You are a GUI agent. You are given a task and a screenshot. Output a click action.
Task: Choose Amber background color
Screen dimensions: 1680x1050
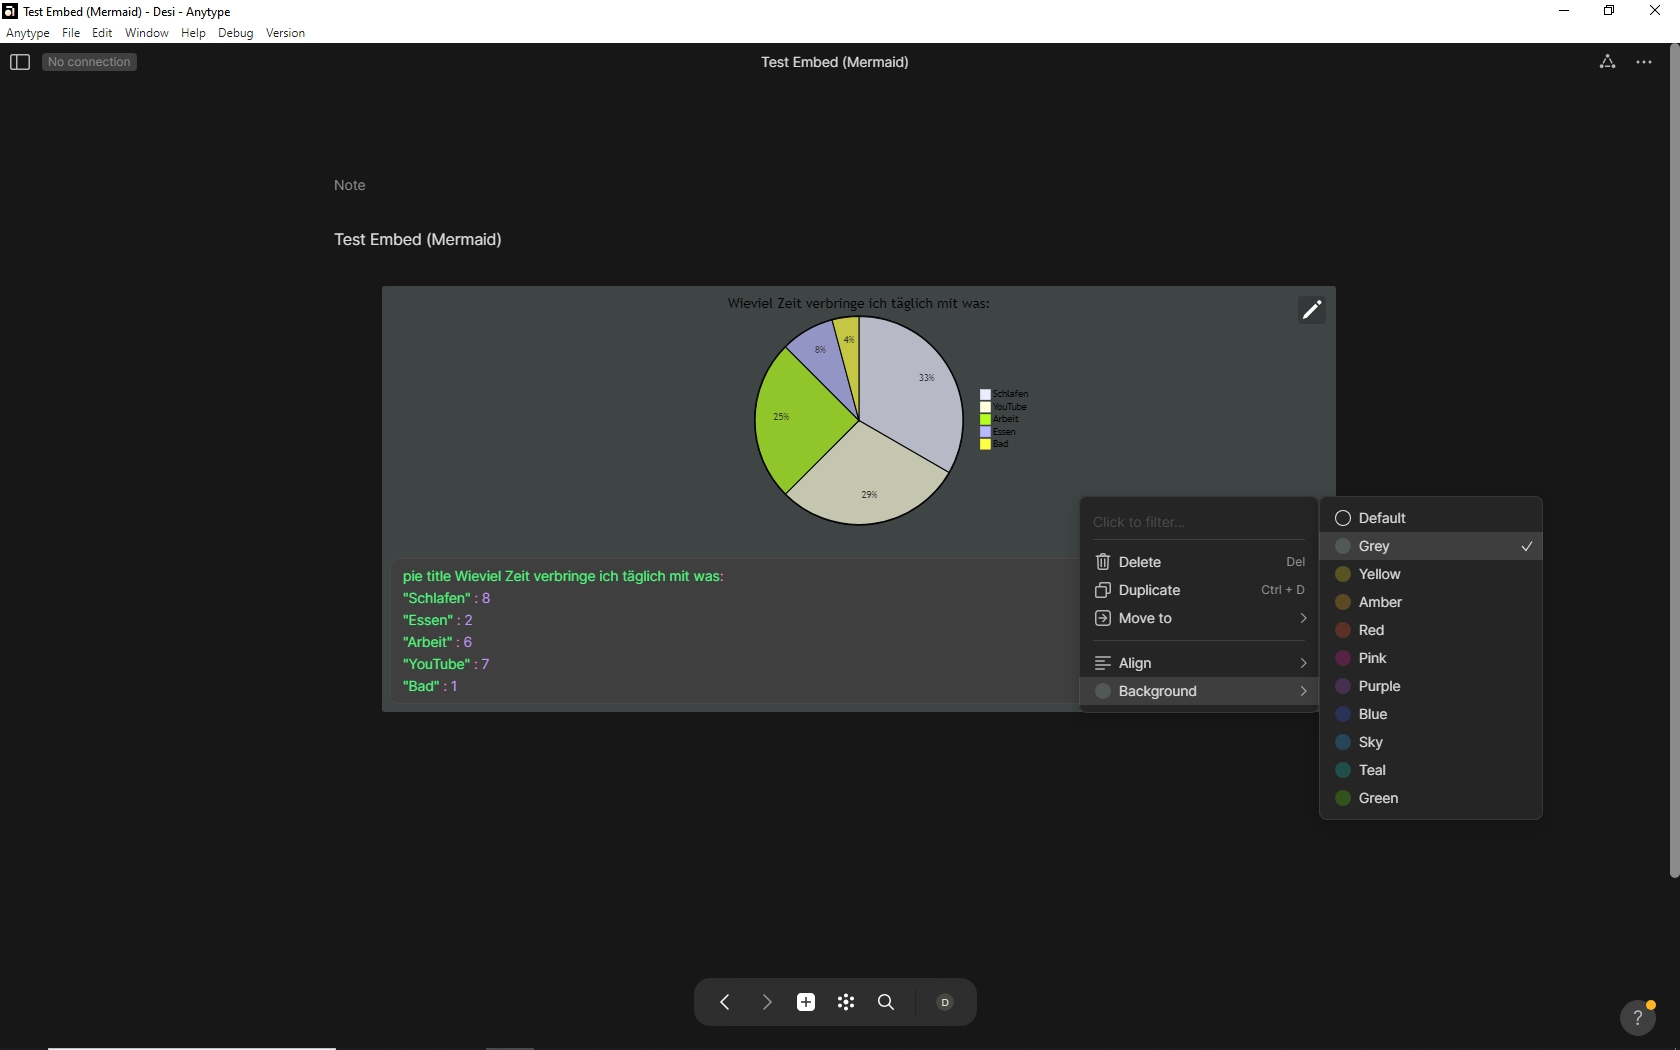click(x=1431, y=602)
